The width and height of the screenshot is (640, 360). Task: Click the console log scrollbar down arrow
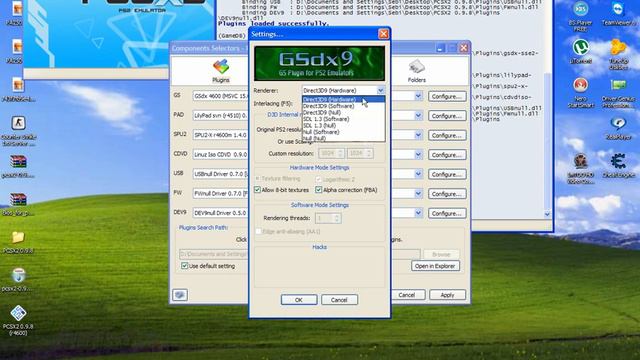point(547,213)
